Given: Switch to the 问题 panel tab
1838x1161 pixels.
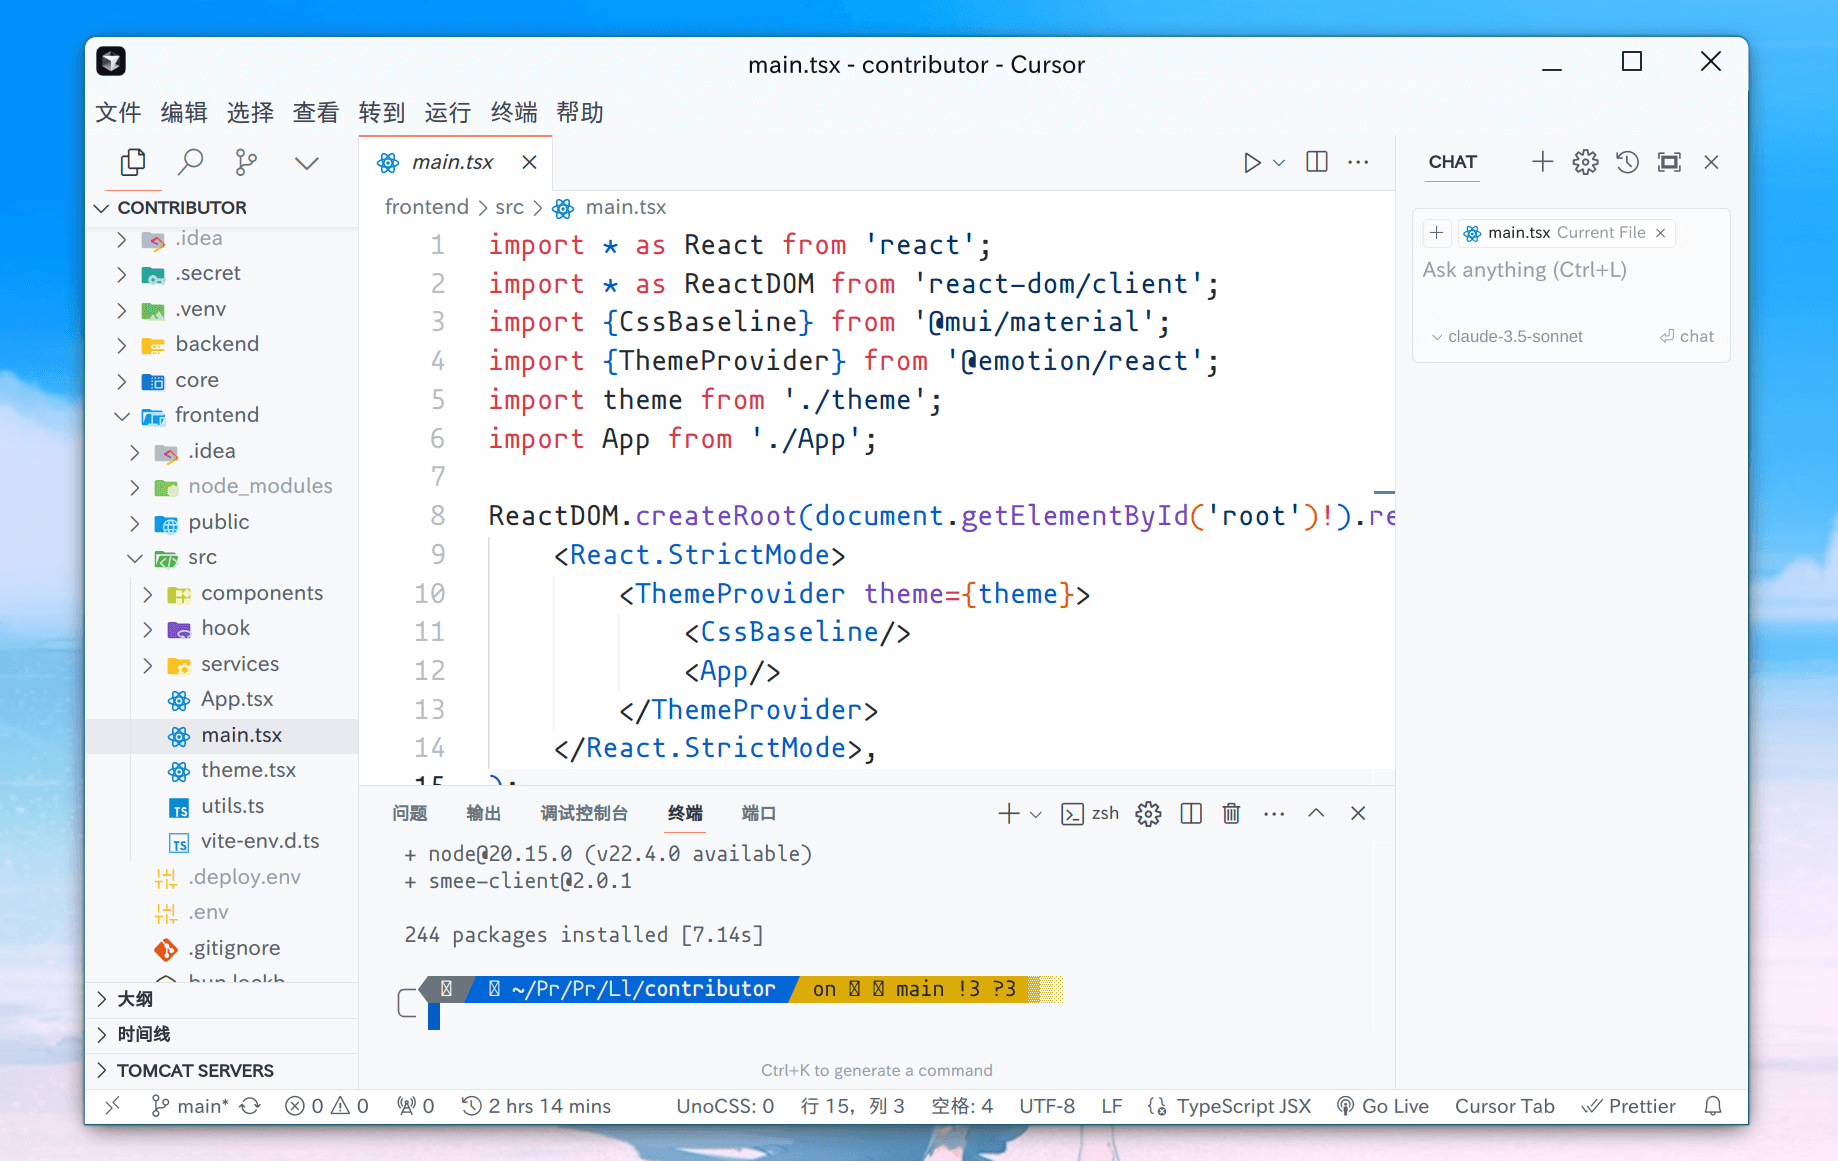Looking at the screenshot, I should [410, 813].
